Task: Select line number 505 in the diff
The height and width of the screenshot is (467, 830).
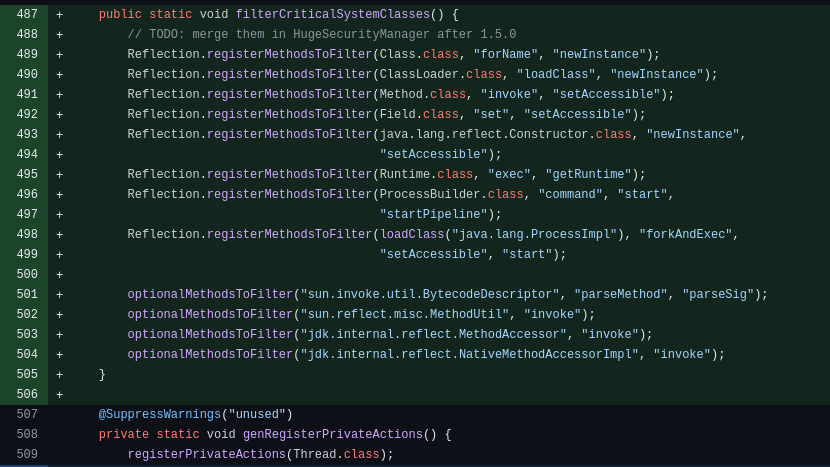Action: pos(27,374)
